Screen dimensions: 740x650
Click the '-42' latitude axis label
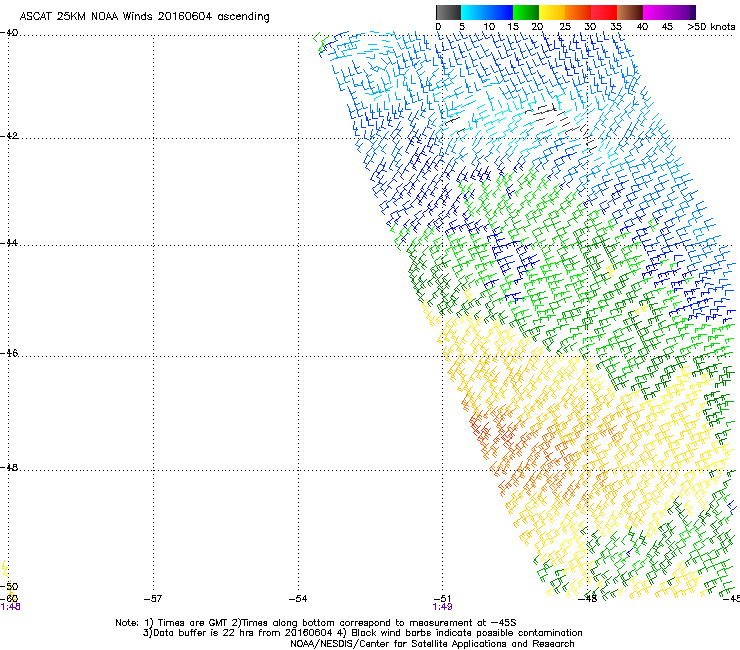tap(9, 135)
